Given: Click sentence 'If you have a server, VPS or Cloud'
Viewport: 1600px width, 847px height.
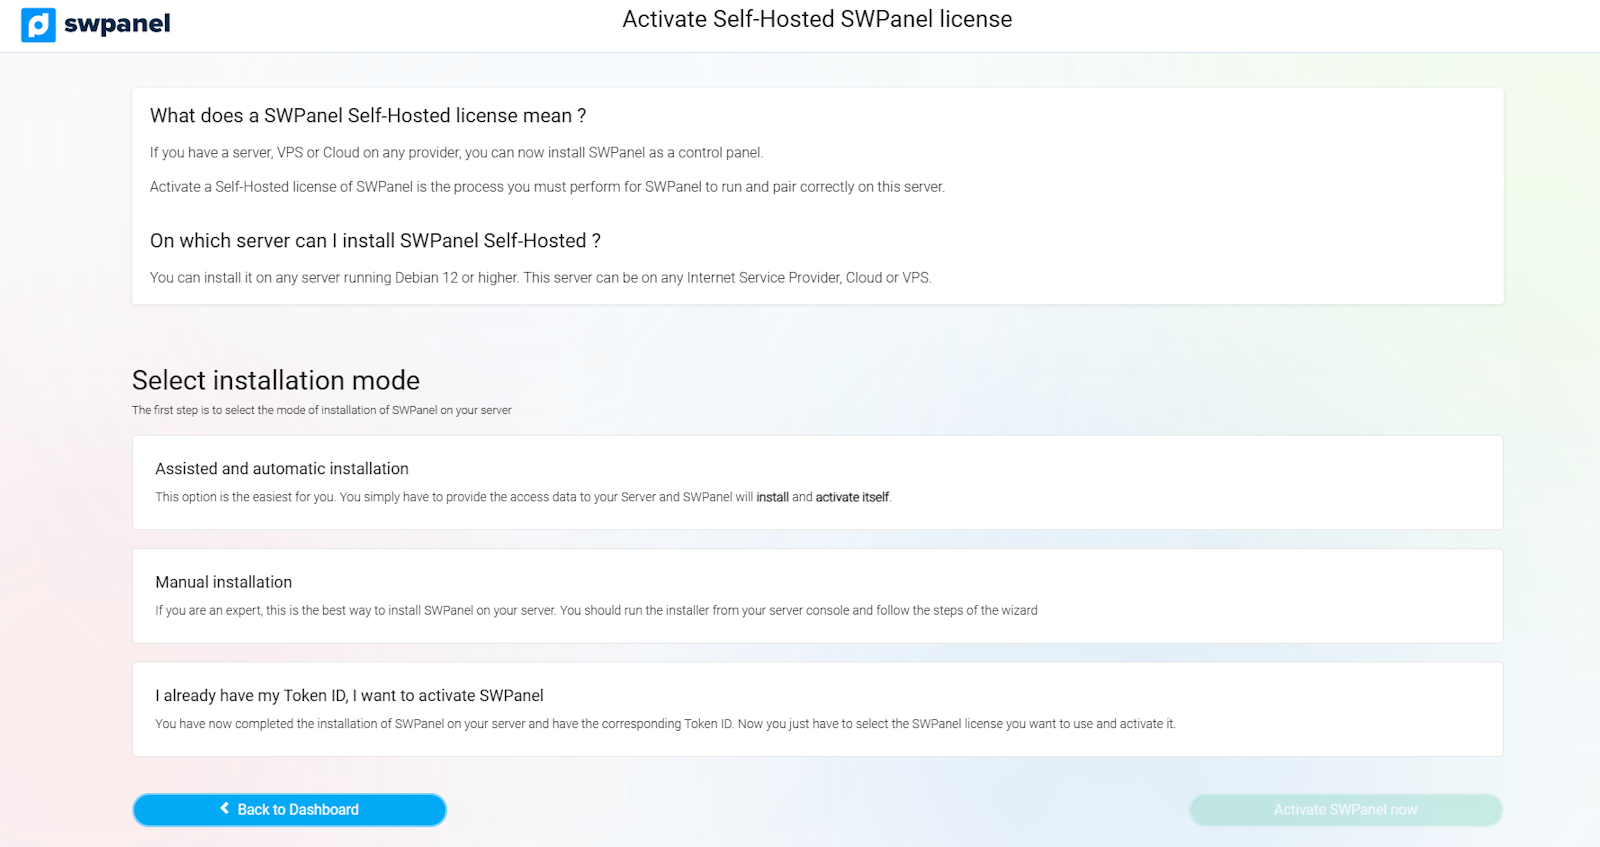Looking at the screenshot, I should pos(456,153).
